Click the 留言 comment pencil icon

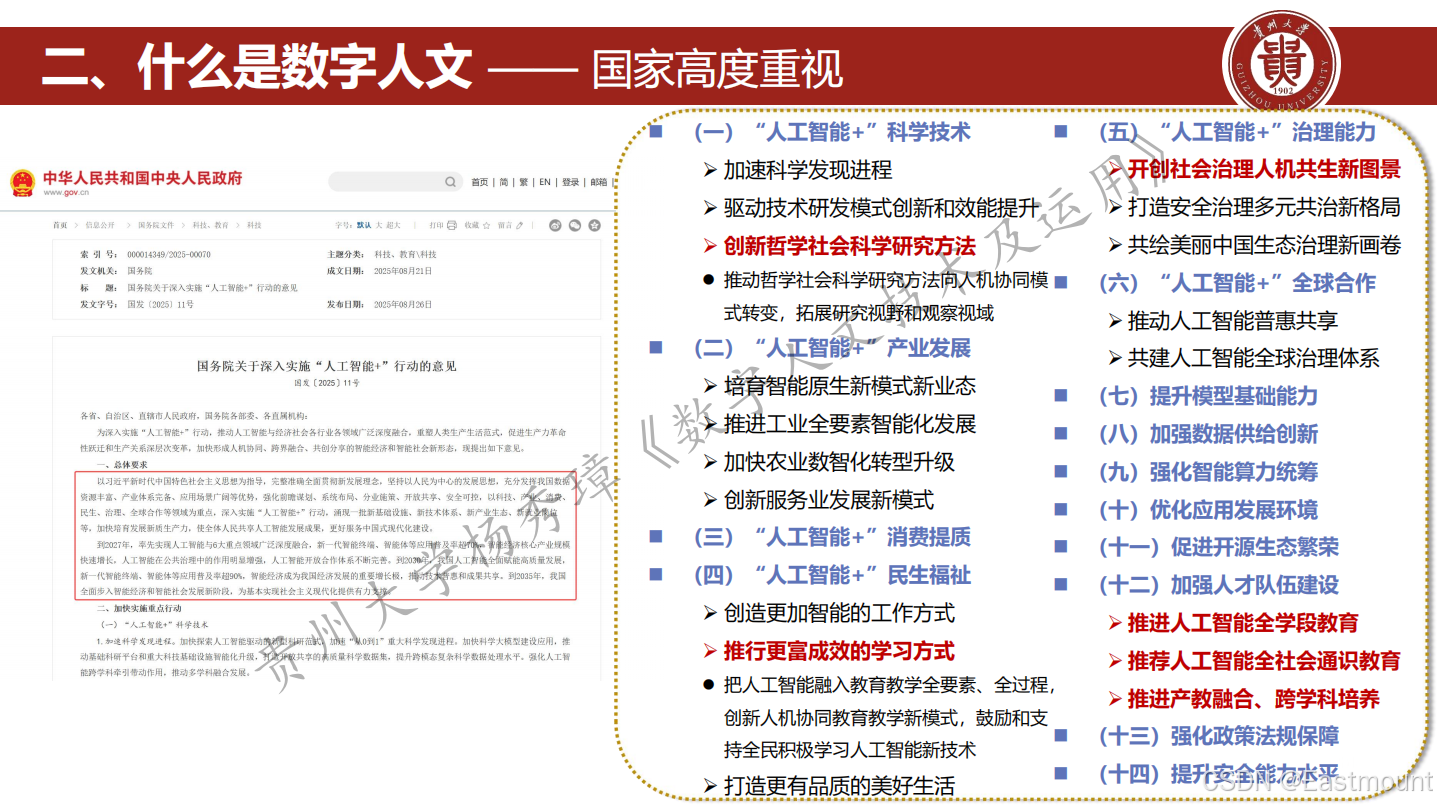pyautogui.click(x=519, y=226)
